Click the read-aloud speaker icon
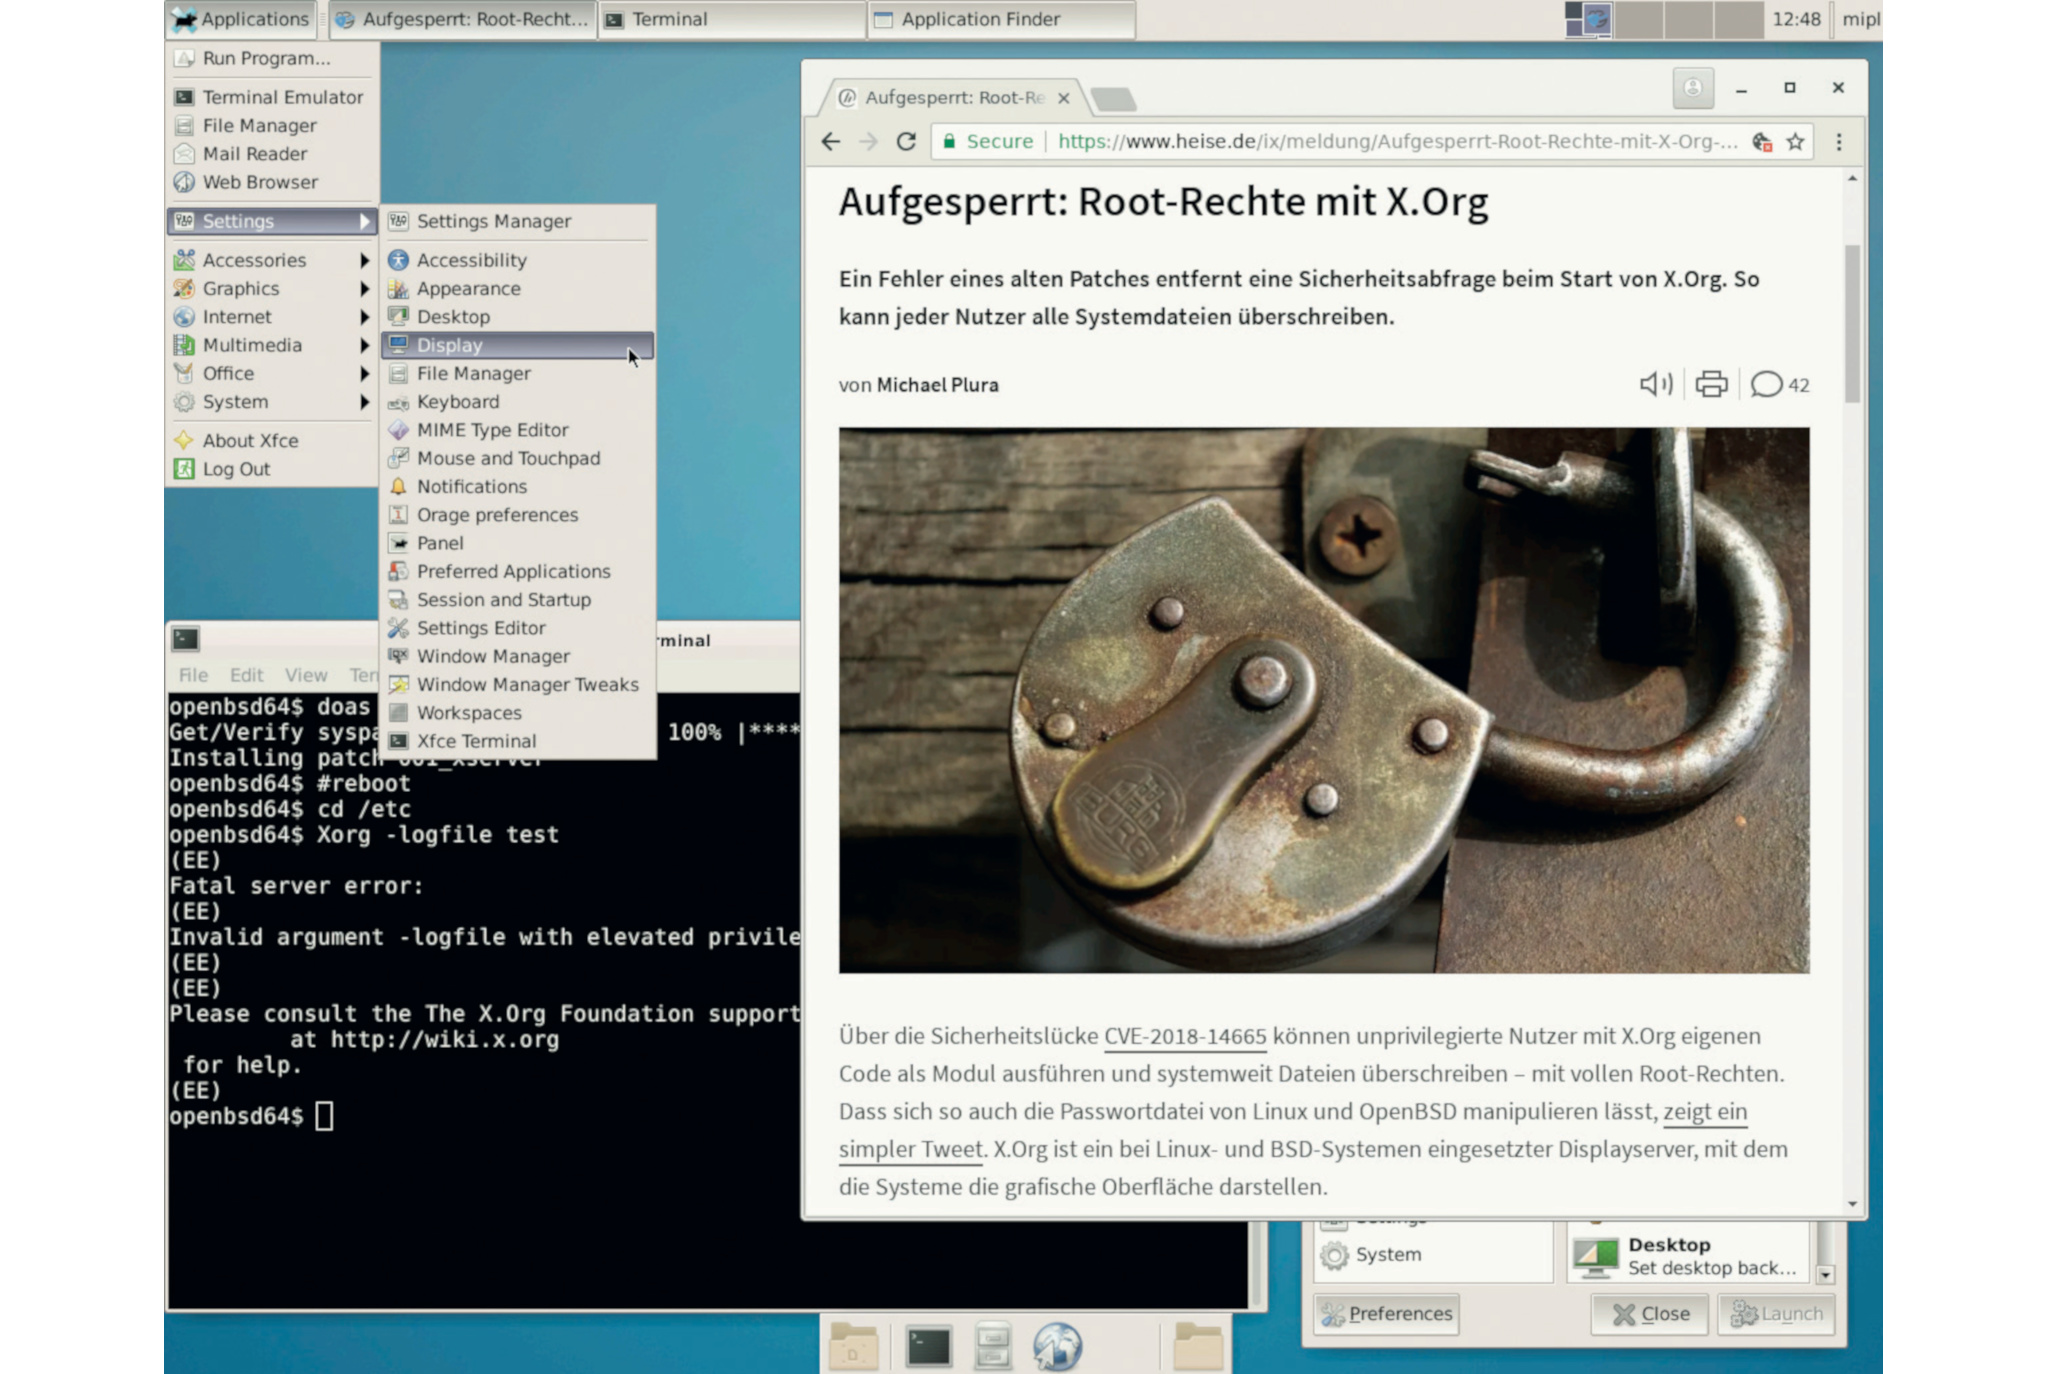Image resolution: width=2048 pixels, height=1374 pixels. (1655, 384)
